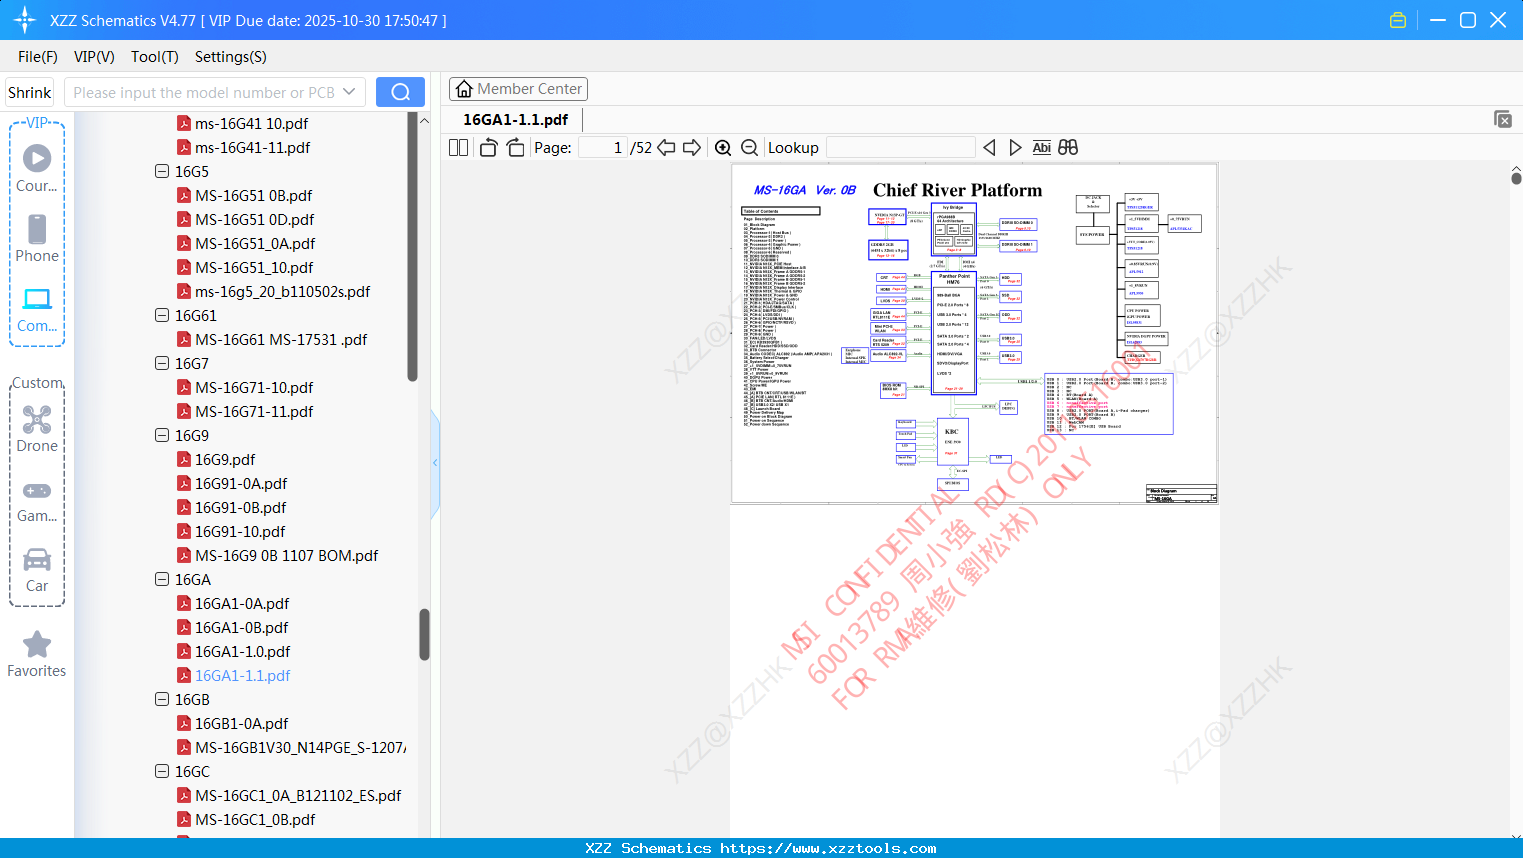Open the Favorites star

pos(37,654)
